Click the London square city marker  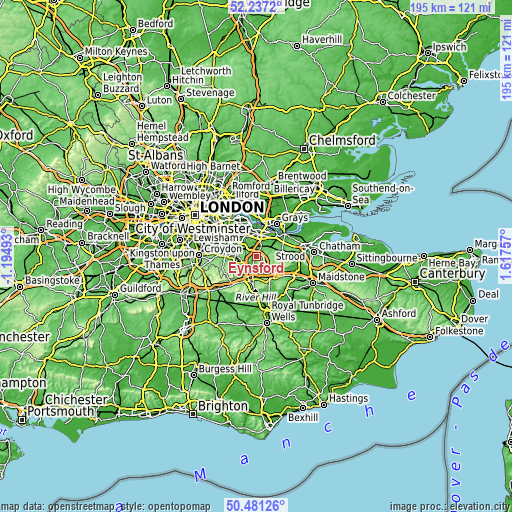point(195,215)
